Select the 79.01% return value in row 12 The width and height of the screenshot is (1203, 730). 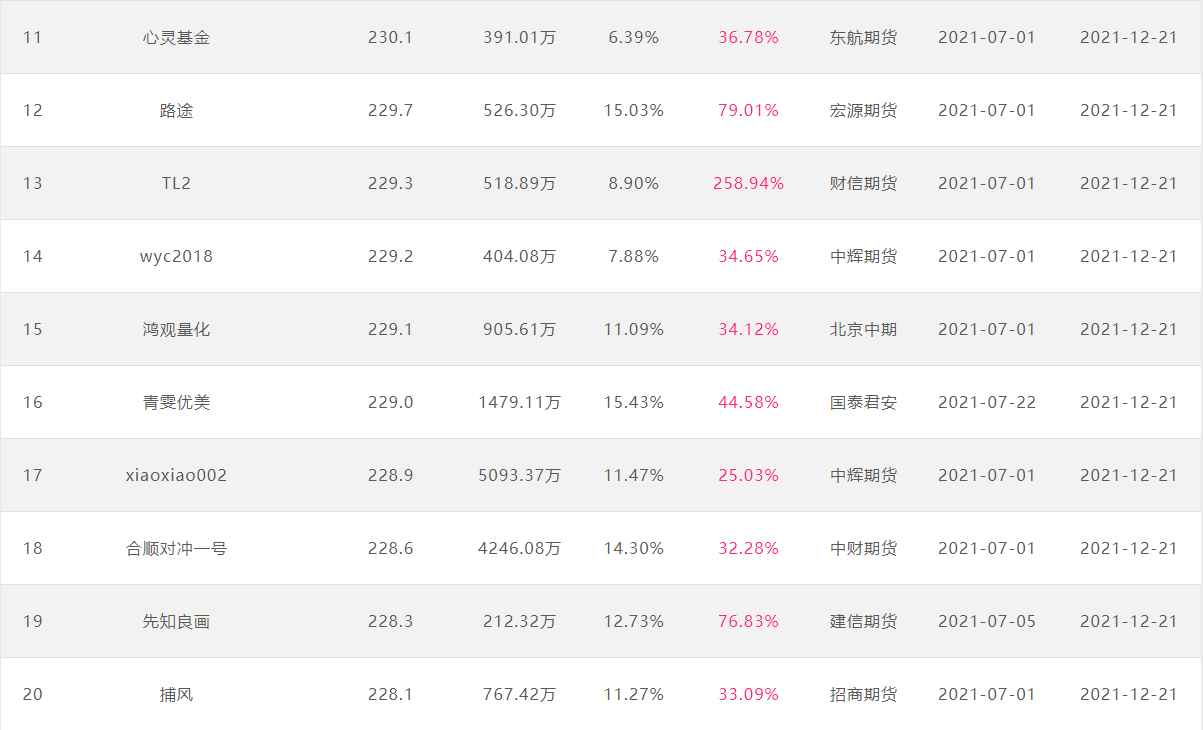pyautogui.click(x=748, y=111)
